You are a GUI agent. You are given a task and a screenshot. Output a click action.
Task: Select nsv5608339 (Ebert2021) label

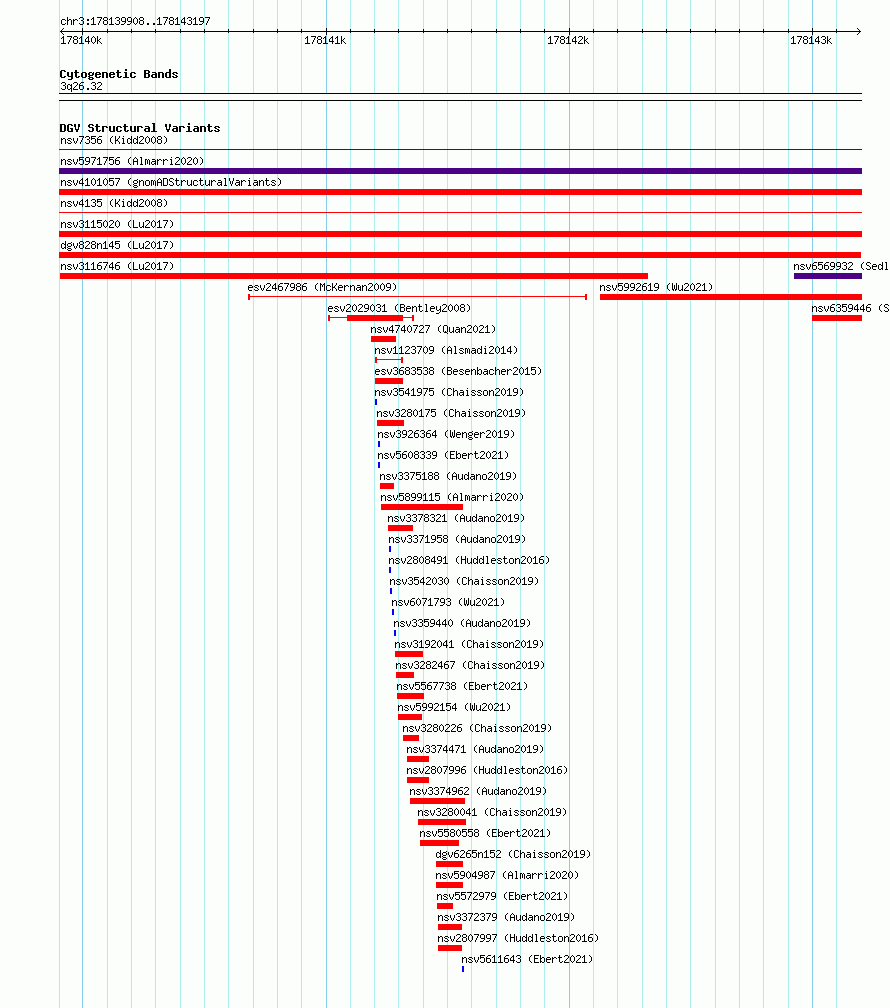click(443, 455)
